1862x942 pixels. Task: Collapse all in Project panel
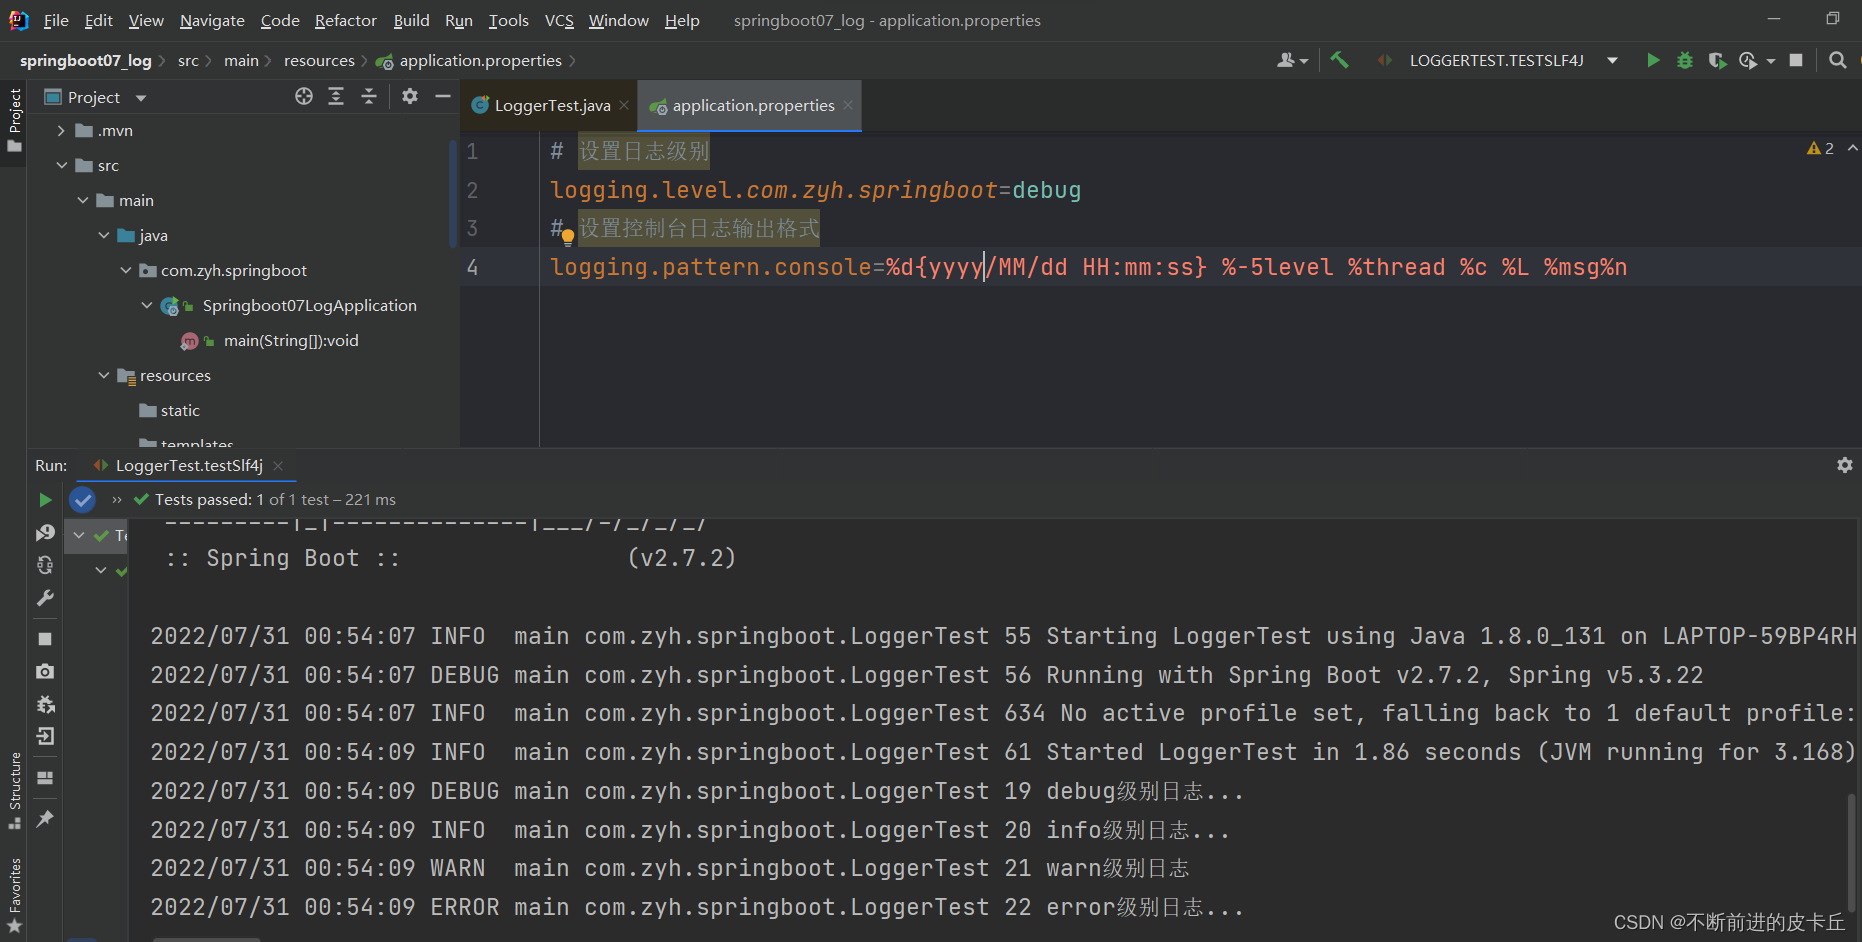coord(369,96)
